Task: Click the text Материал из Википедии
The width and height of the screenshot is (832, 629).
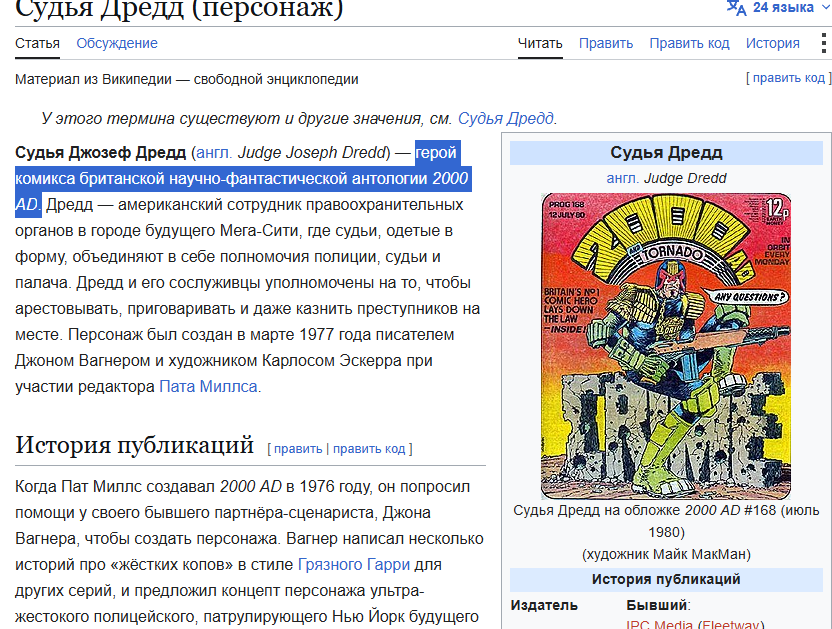Action: coord(93,79)
